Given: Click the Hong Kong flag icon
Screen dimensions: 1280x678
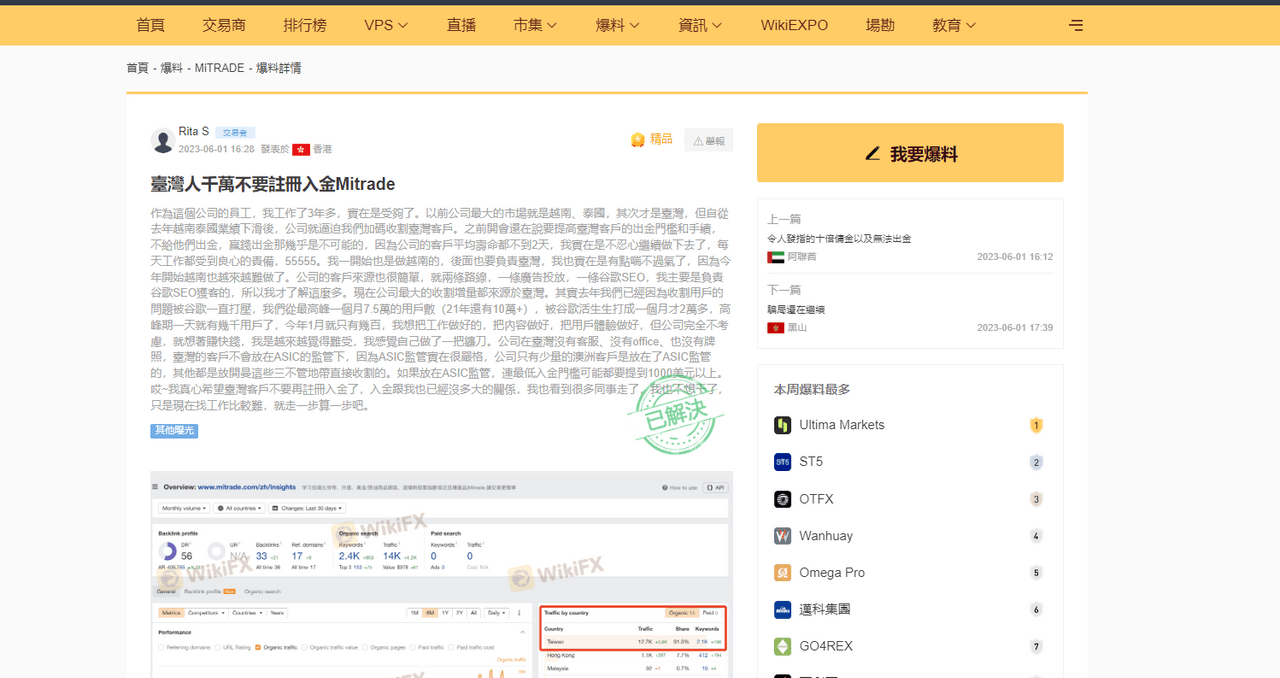Looking at the screenshot, I should tap(300, 149).
